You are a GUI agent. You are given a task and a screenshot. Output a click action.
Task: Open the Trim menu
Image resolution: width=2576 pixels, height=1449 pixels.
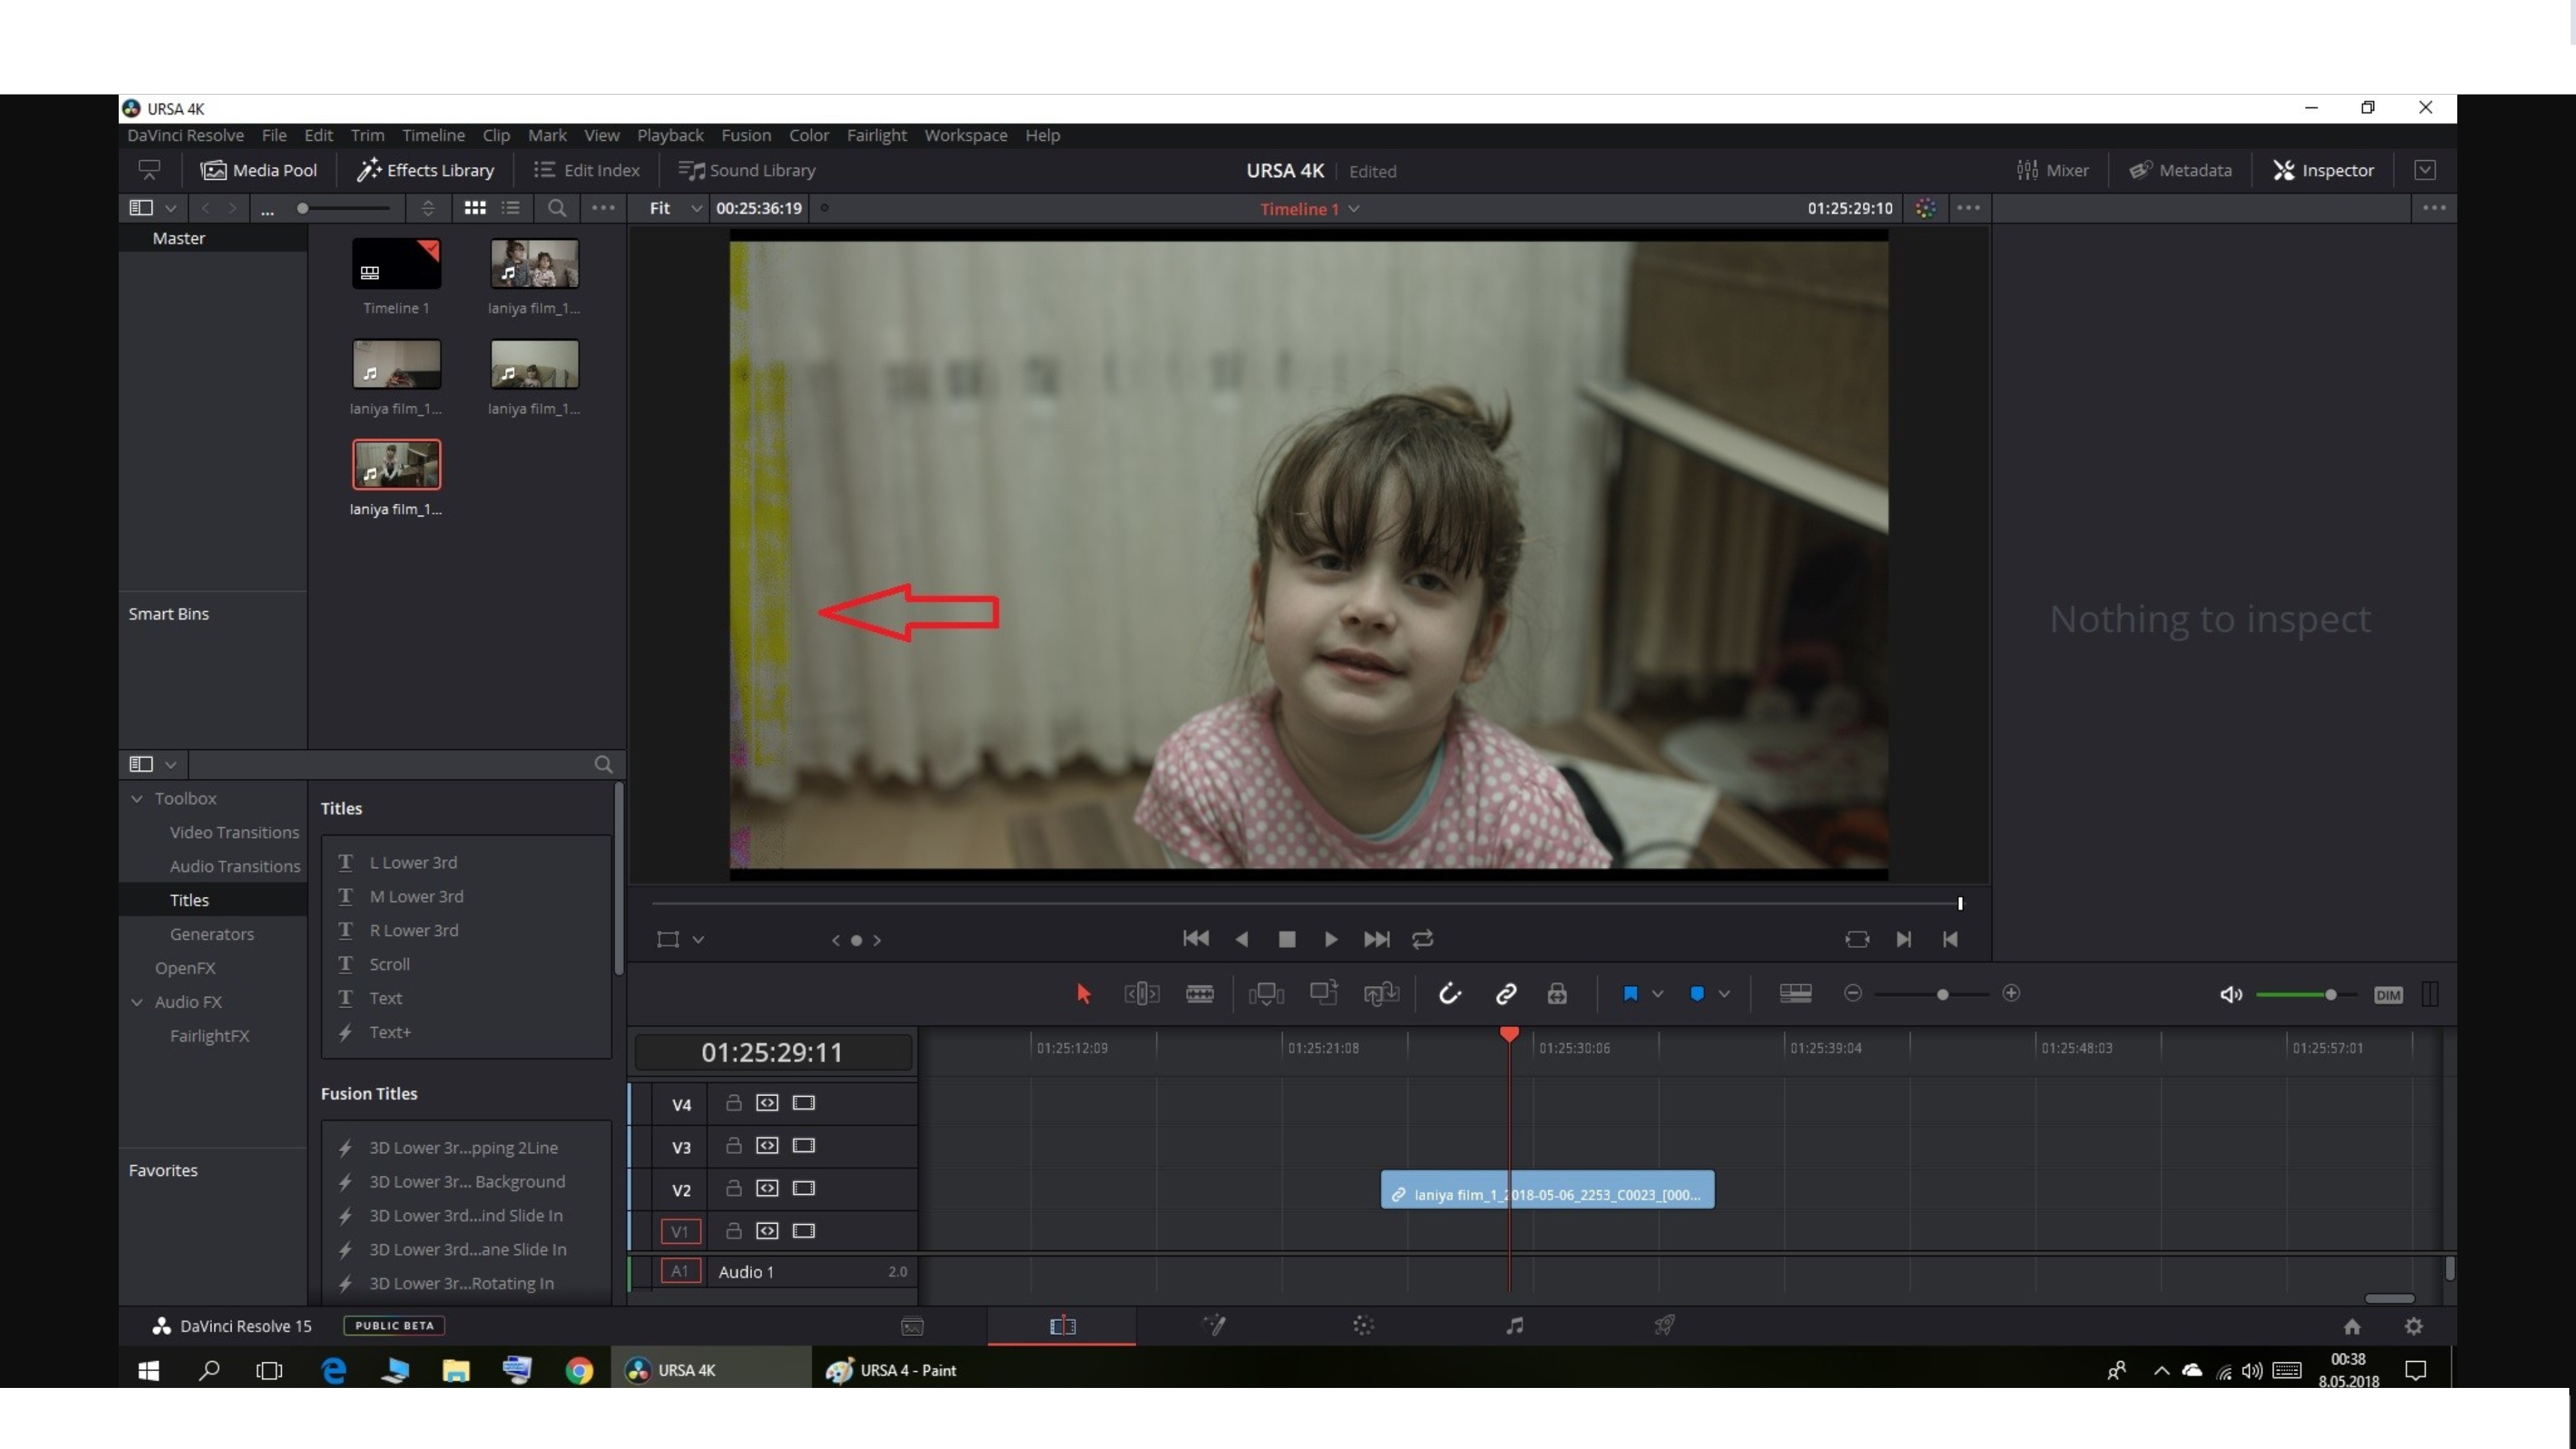point(367,135)
